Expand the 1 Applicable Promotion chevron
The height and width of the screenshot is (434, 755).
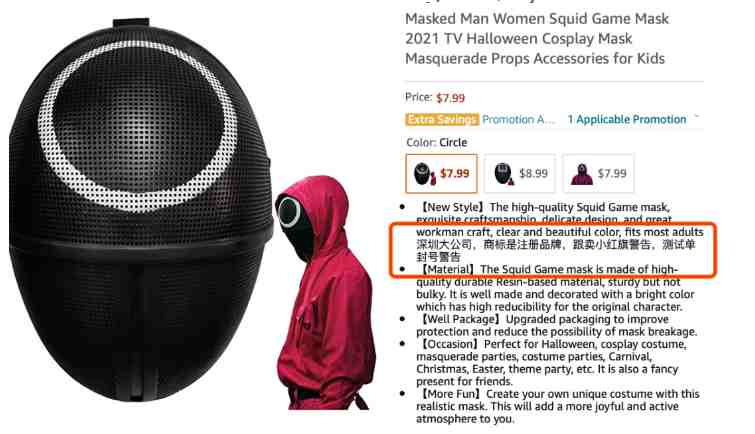tap(696, 117)
